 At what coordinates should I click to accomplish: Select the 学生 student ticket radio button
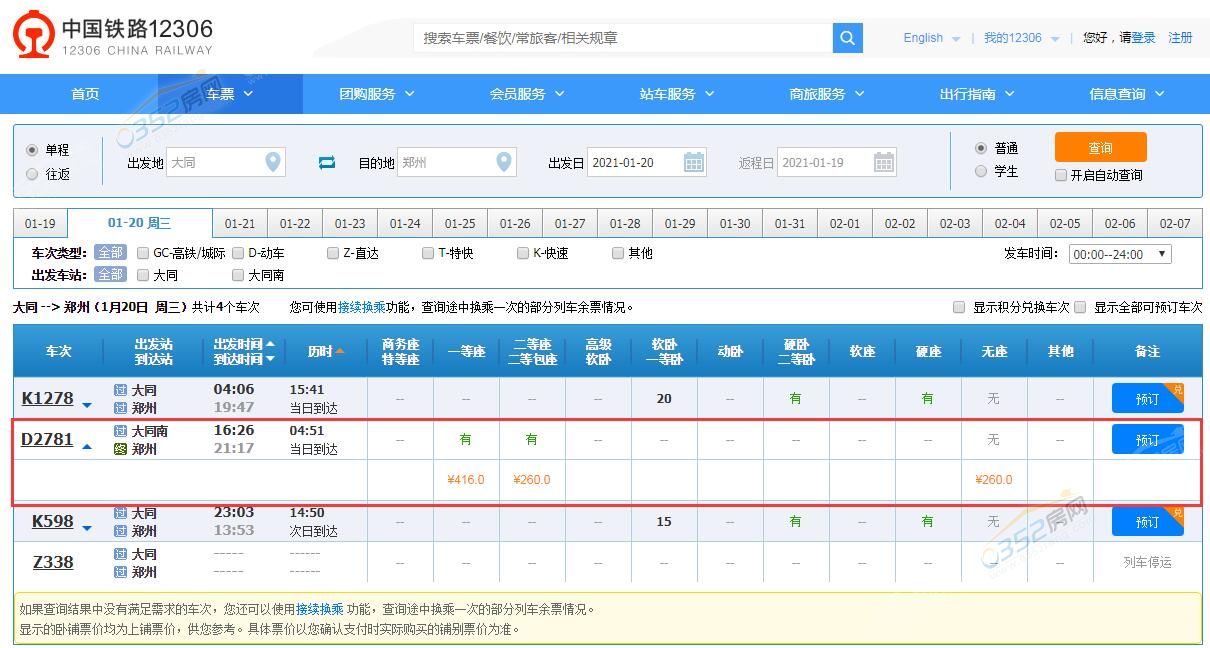click(x=981, y=171)
